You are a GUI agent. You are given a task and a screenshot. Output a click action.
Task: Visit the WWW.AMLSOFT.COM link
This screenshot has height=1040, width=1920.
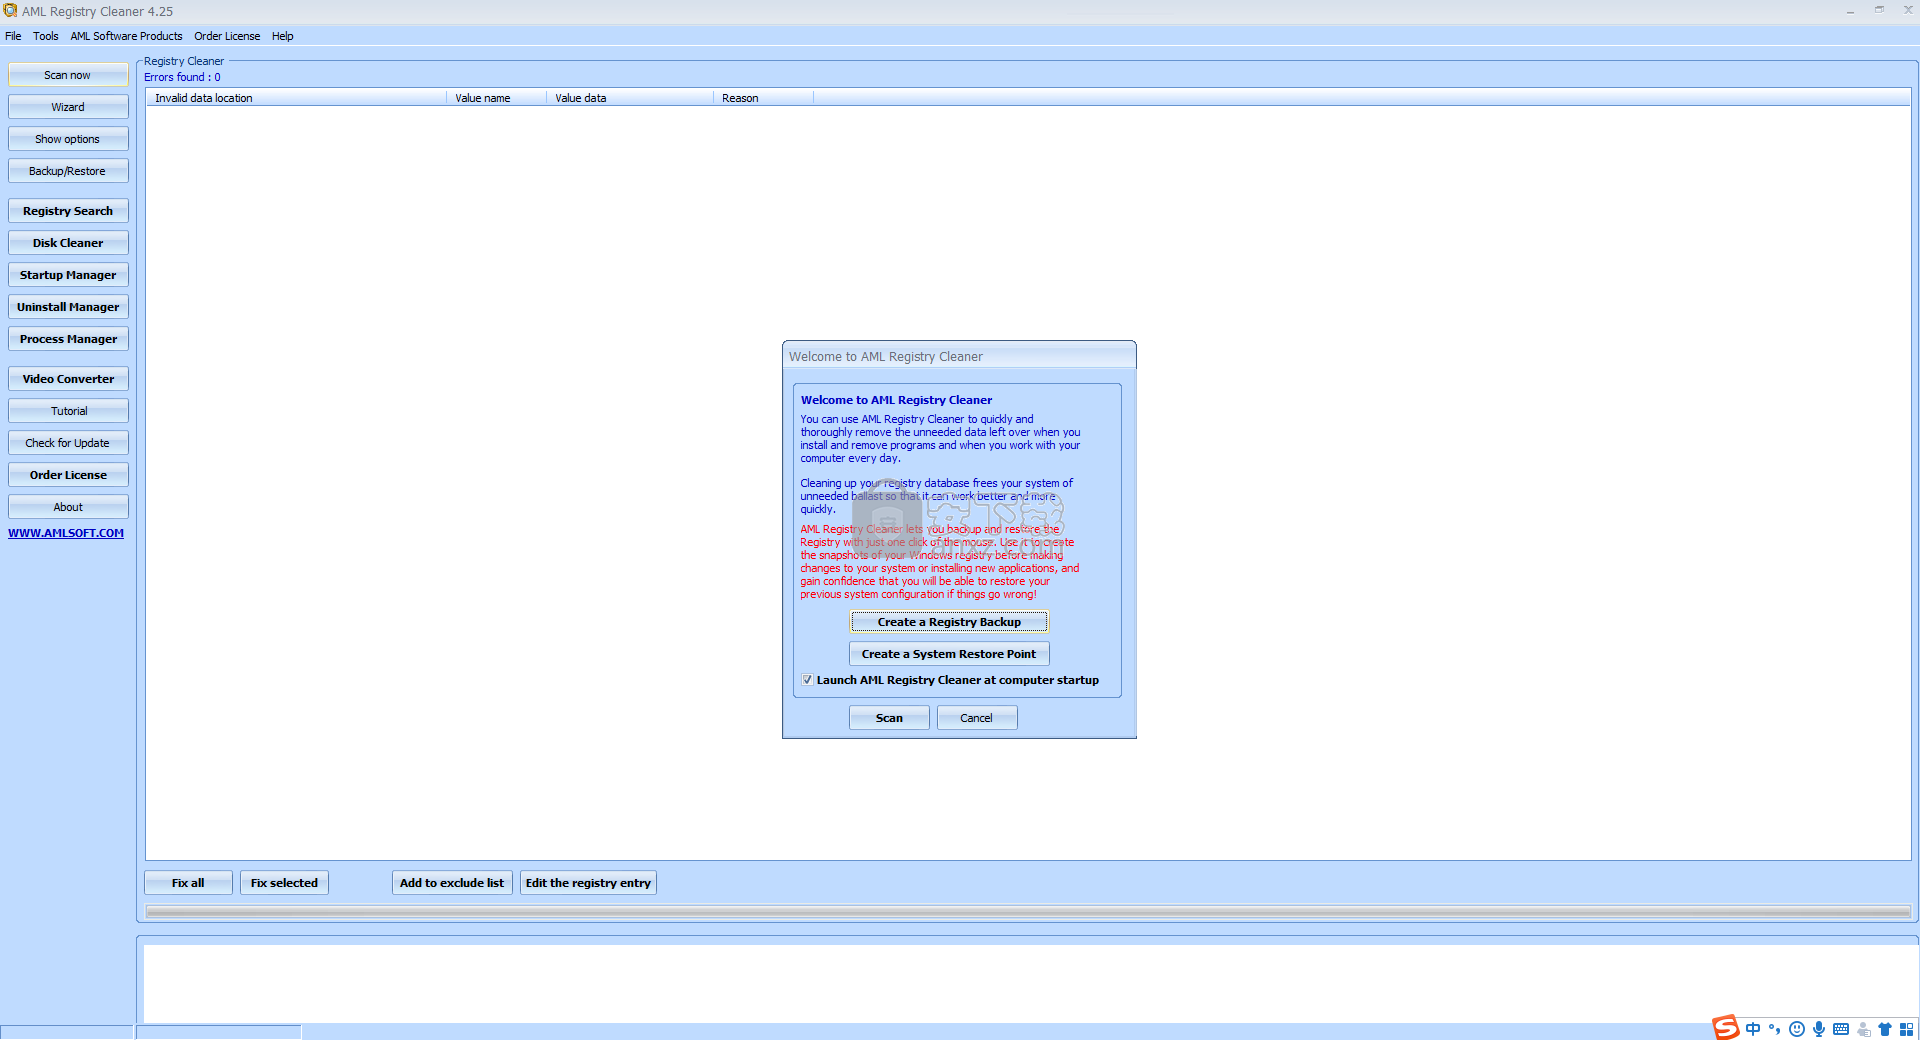pos(66,532)
